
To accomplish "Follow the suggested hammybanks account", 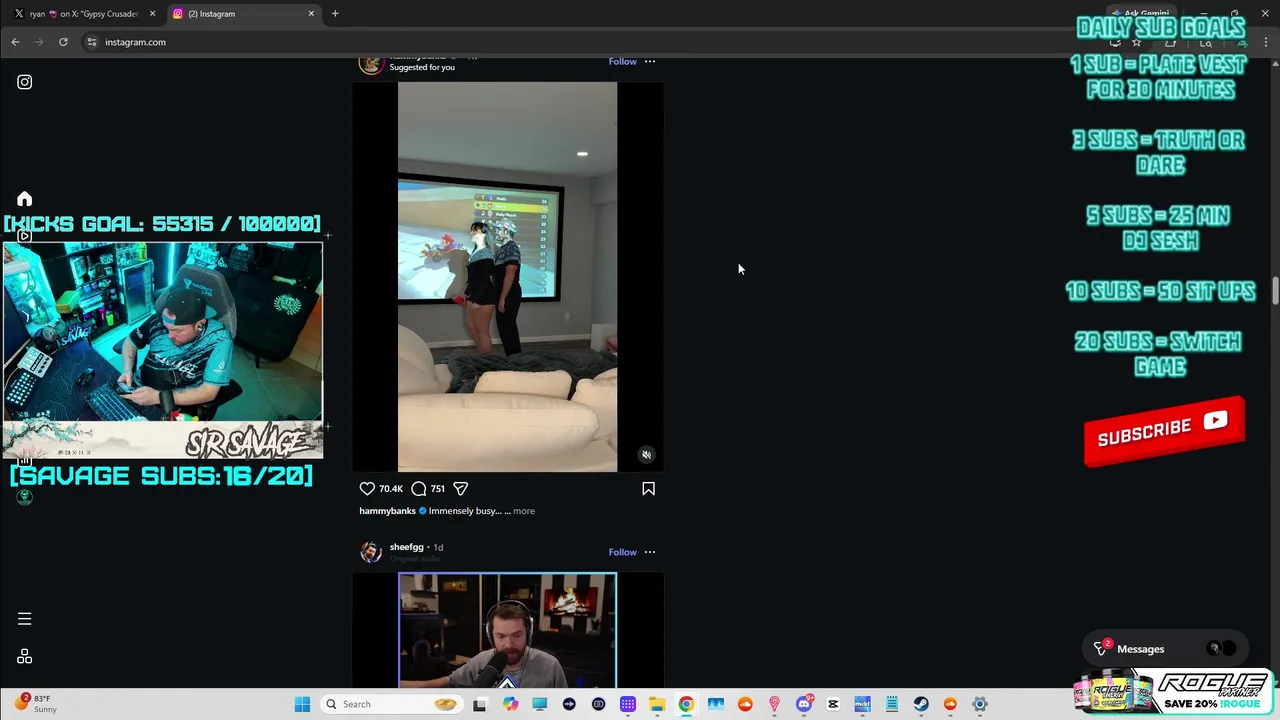I will [622, 61].
